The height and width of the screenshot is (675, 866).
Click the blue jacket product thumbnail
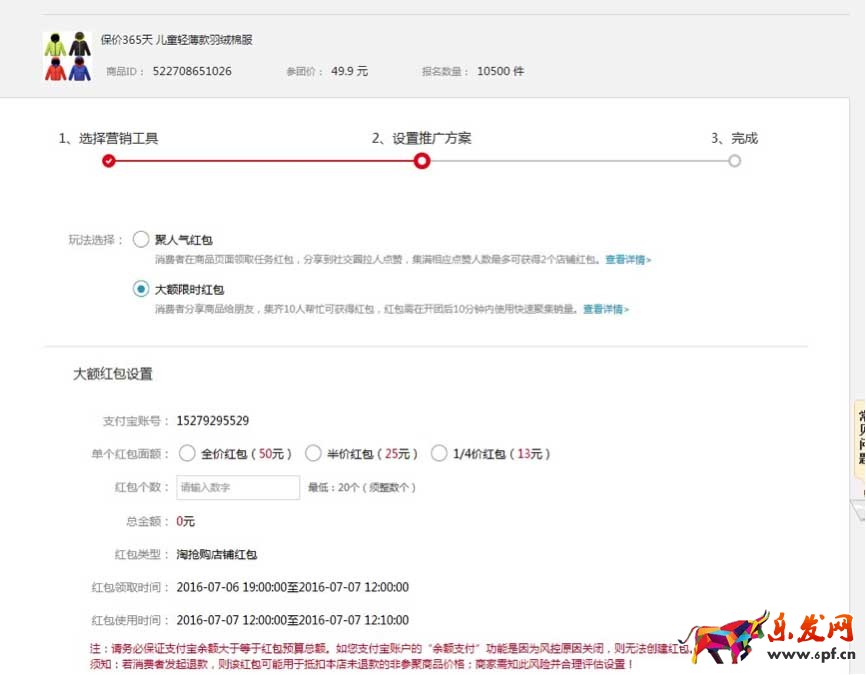tap(80, 68)
